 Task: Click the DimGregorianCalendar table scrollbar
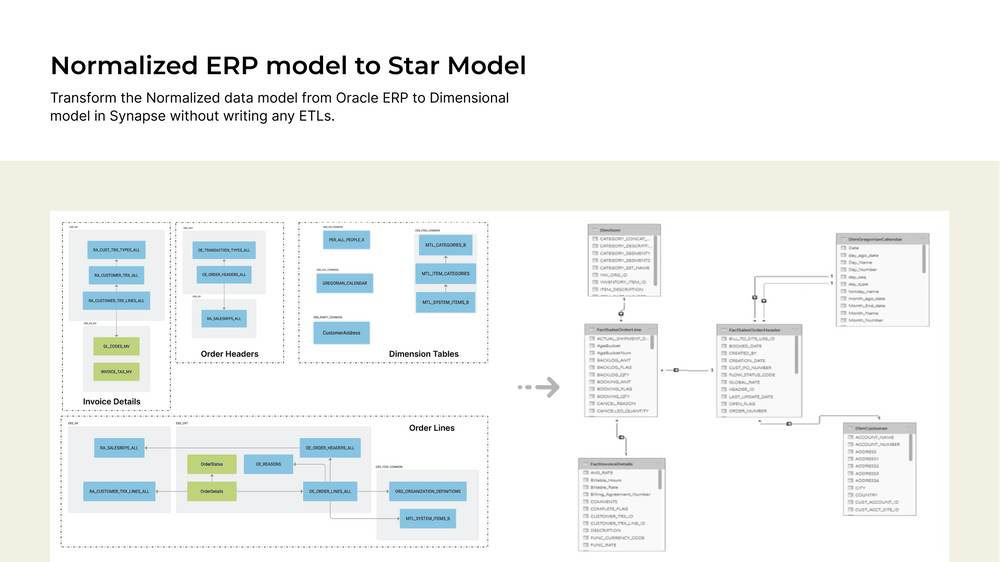pos(924,260)
